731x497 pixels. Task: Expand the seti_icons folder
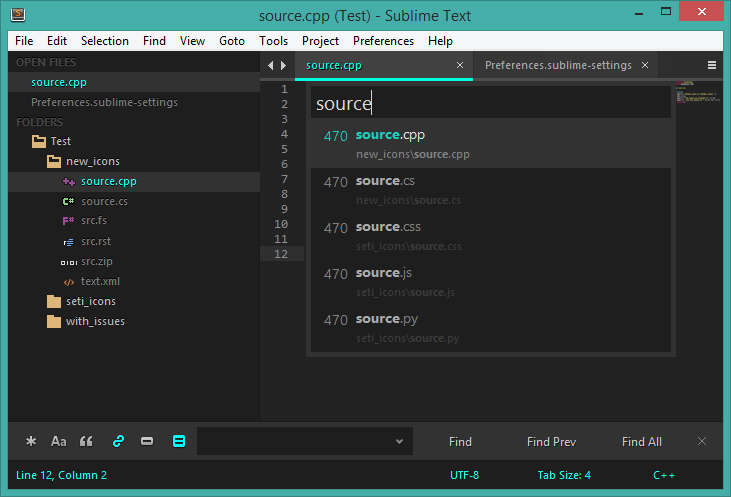point(54,302)
